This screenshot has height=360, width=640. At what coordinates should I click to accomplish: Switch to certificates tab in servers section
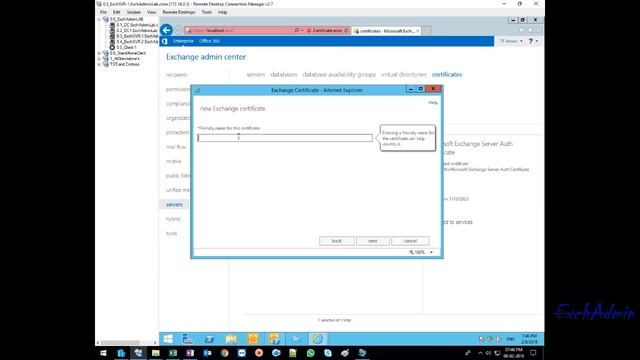coord(447,75)
